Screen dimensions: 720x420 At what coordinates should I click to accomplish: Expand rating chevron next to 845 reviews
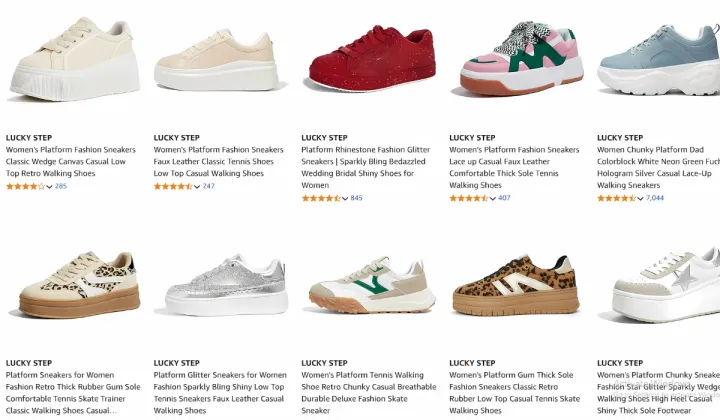click(345, 198)
